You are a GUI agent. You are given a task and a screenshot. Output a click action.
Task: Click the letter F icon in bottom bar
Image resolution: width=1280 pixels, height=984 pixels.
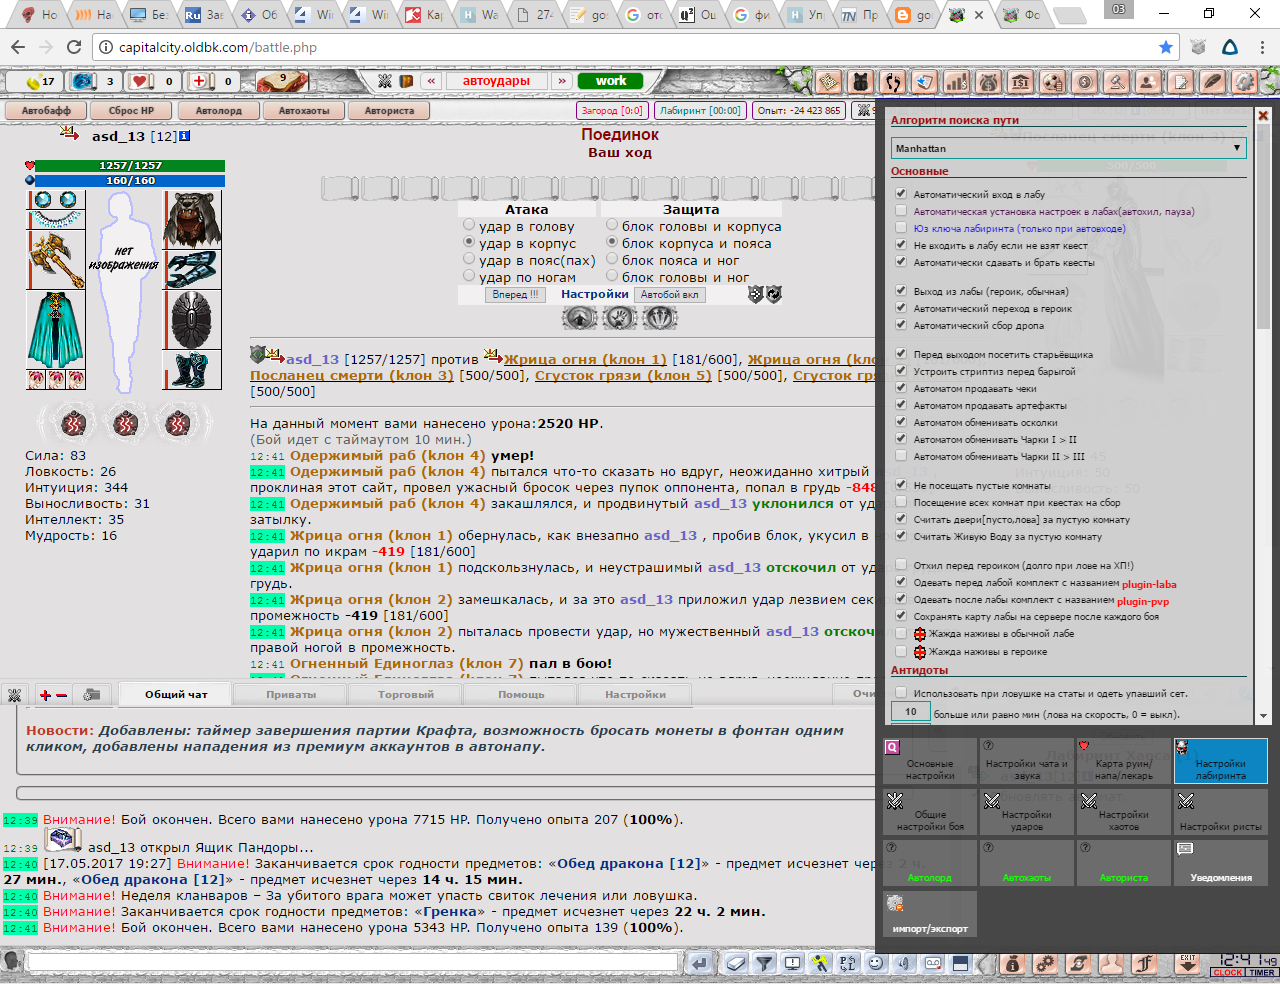1145,963
